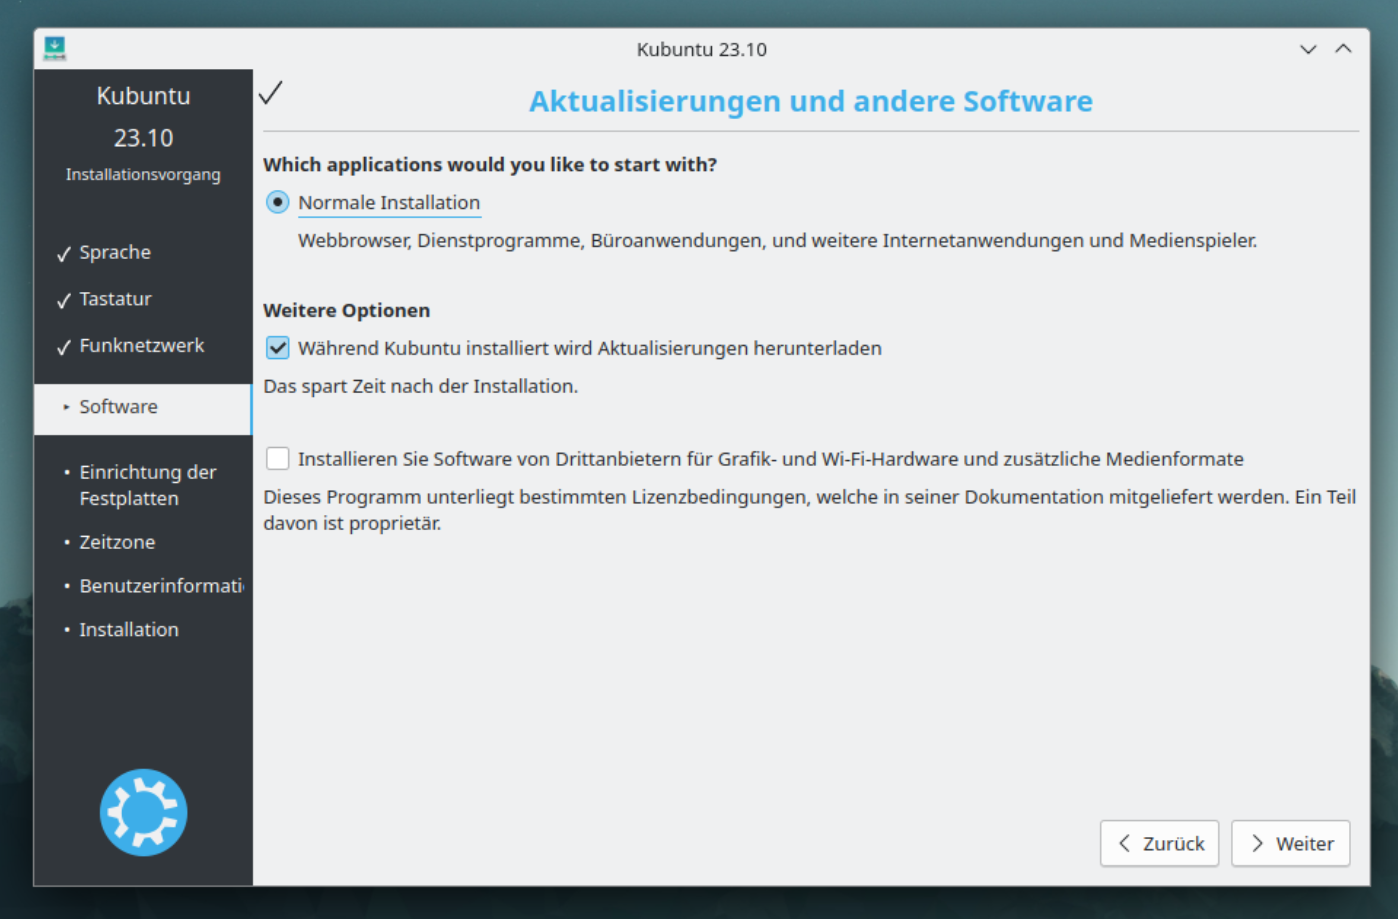Click the installer icon in title bar
Image resolution: width=1398 pixels, height=919 pixels.
click(x=55, y=48)
